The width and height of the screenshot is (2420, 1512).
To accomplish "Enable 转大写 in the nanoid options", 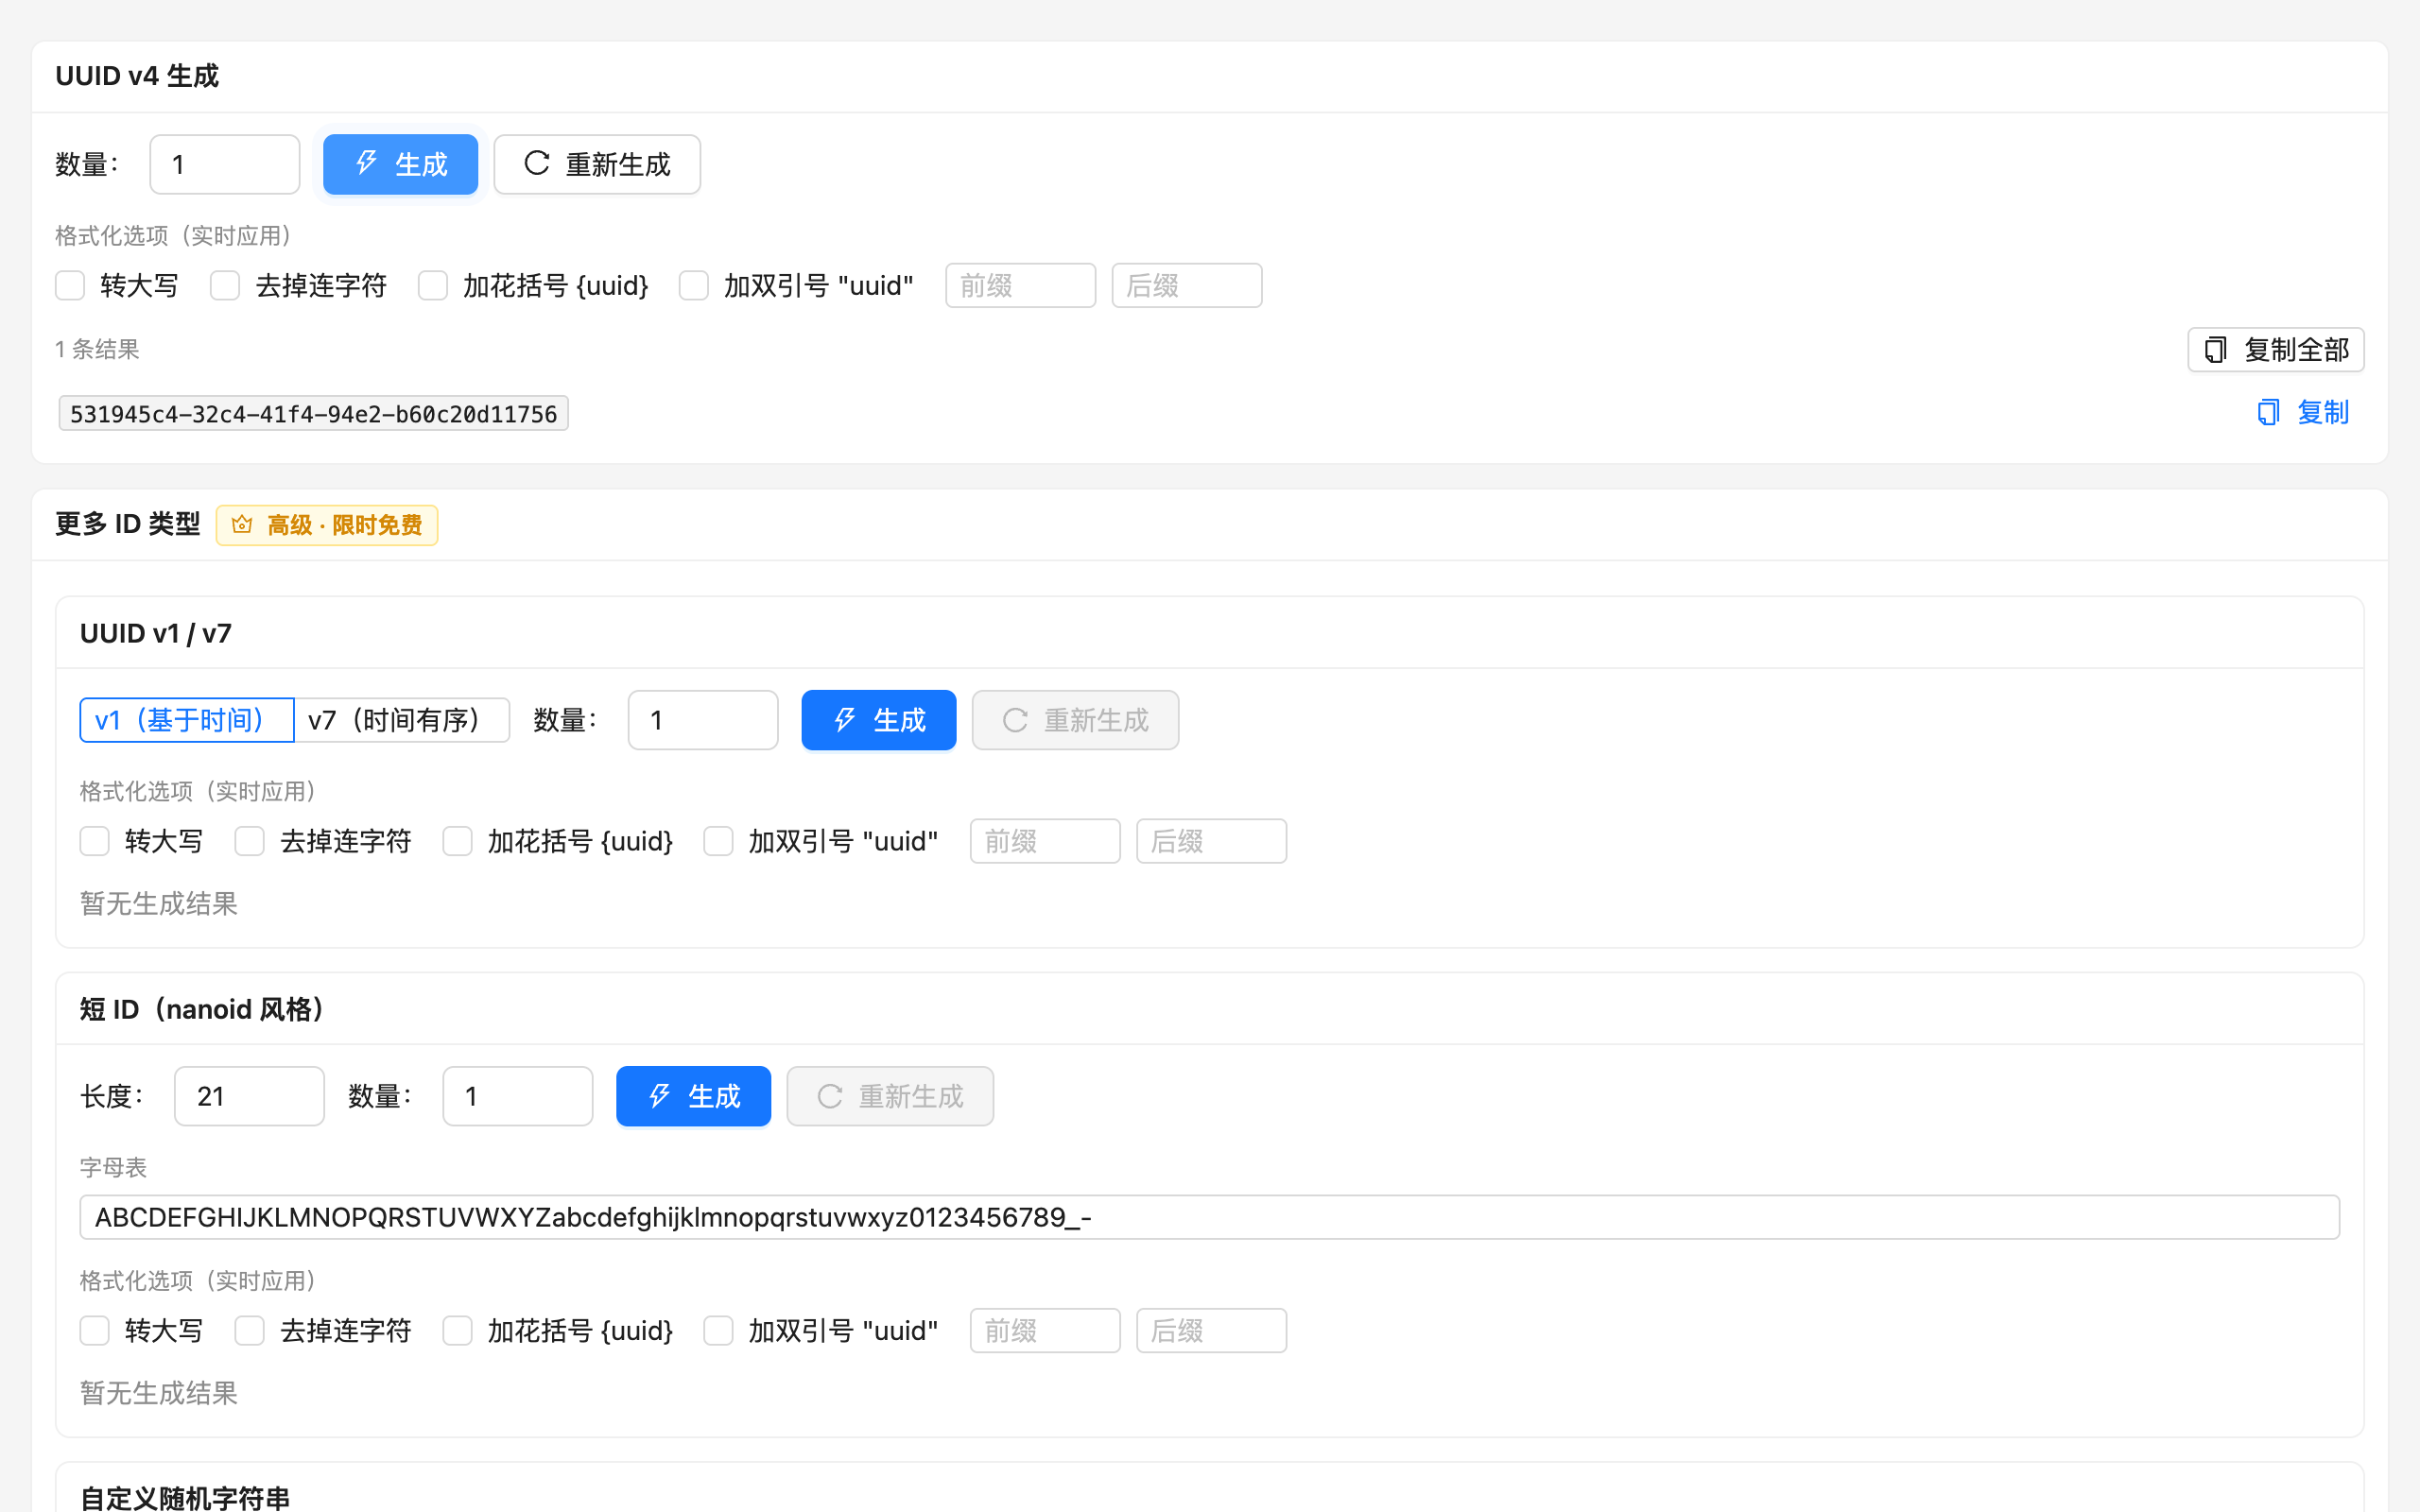I will coord(95,1331).
